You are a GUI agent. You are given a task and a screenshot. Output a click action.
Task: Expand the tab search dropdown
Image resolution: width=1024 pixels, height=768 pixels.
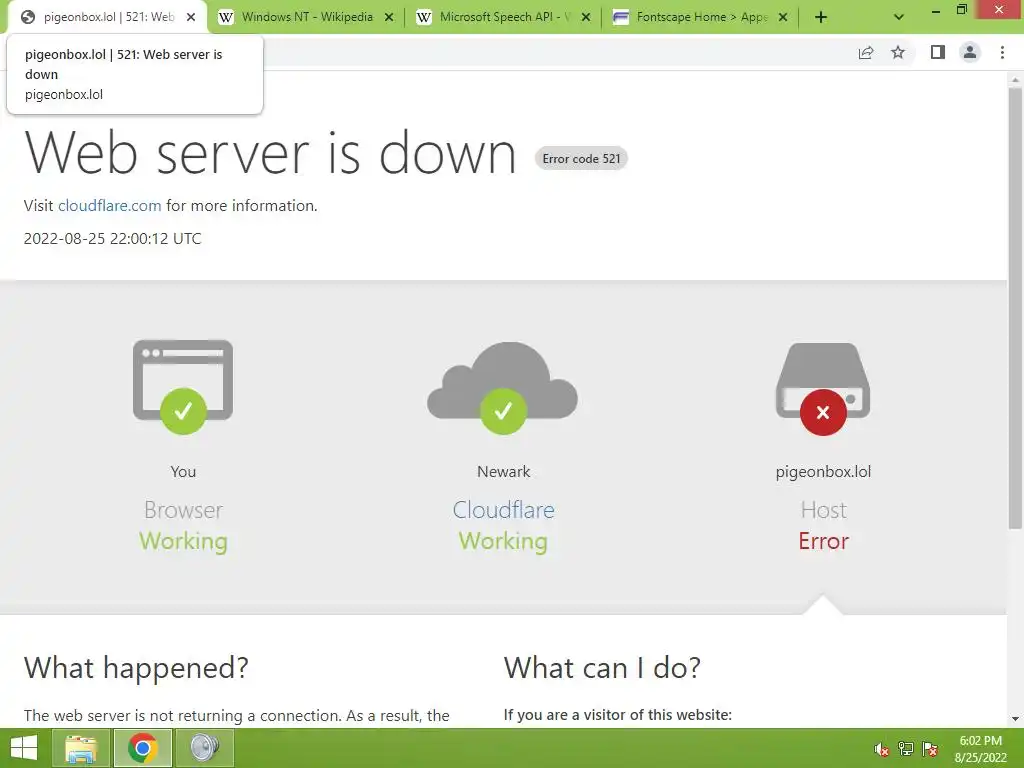click(x=899, y=17)
